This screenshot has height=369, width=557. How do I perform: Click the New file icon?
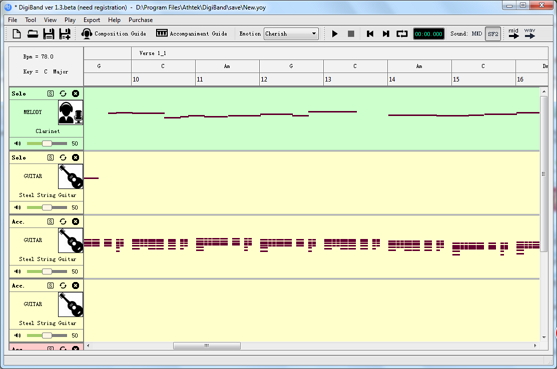tap(17, 34)
